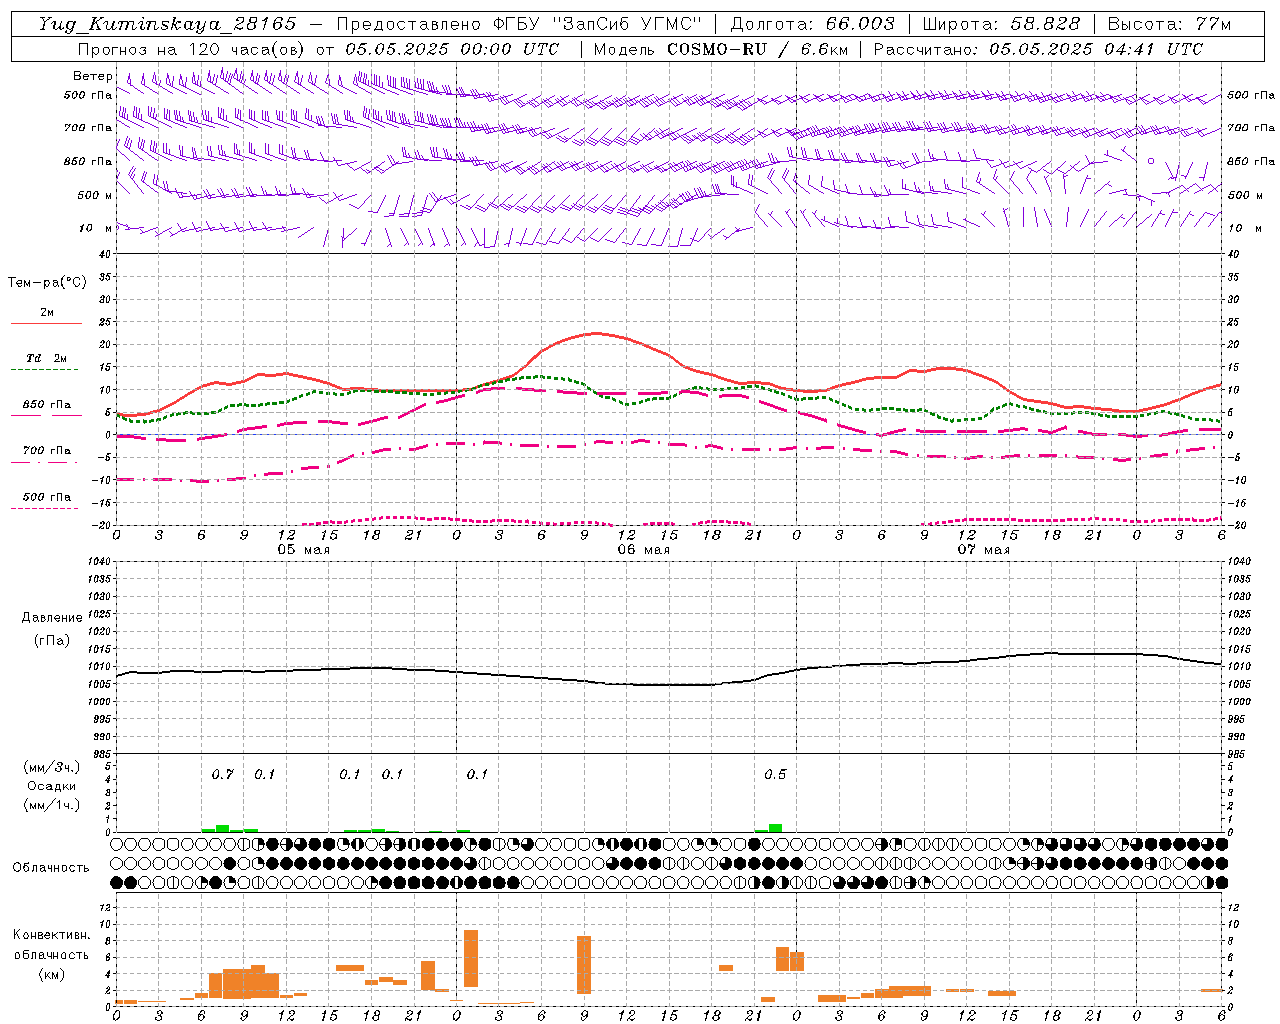Click the Ветер panel label
The width and height of the screenshot is (1280, 1024).
tap(93, 76)
